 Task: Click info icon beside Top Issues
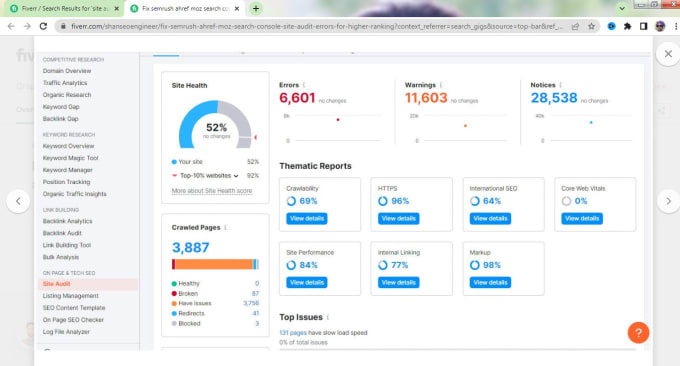pyautogui.click(x=328, y=317)
